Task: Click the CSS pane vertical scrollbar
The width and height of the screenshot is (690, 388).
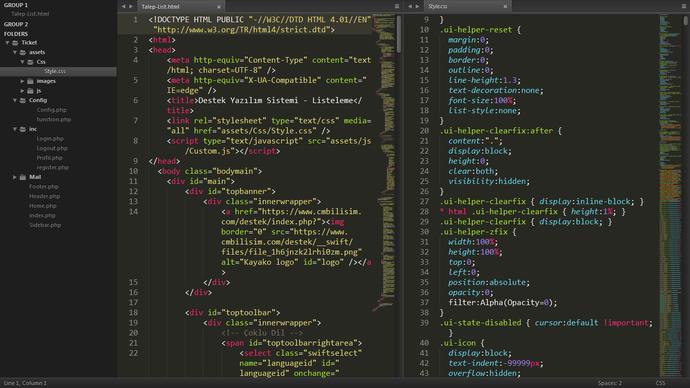Action: pos(686,20)
